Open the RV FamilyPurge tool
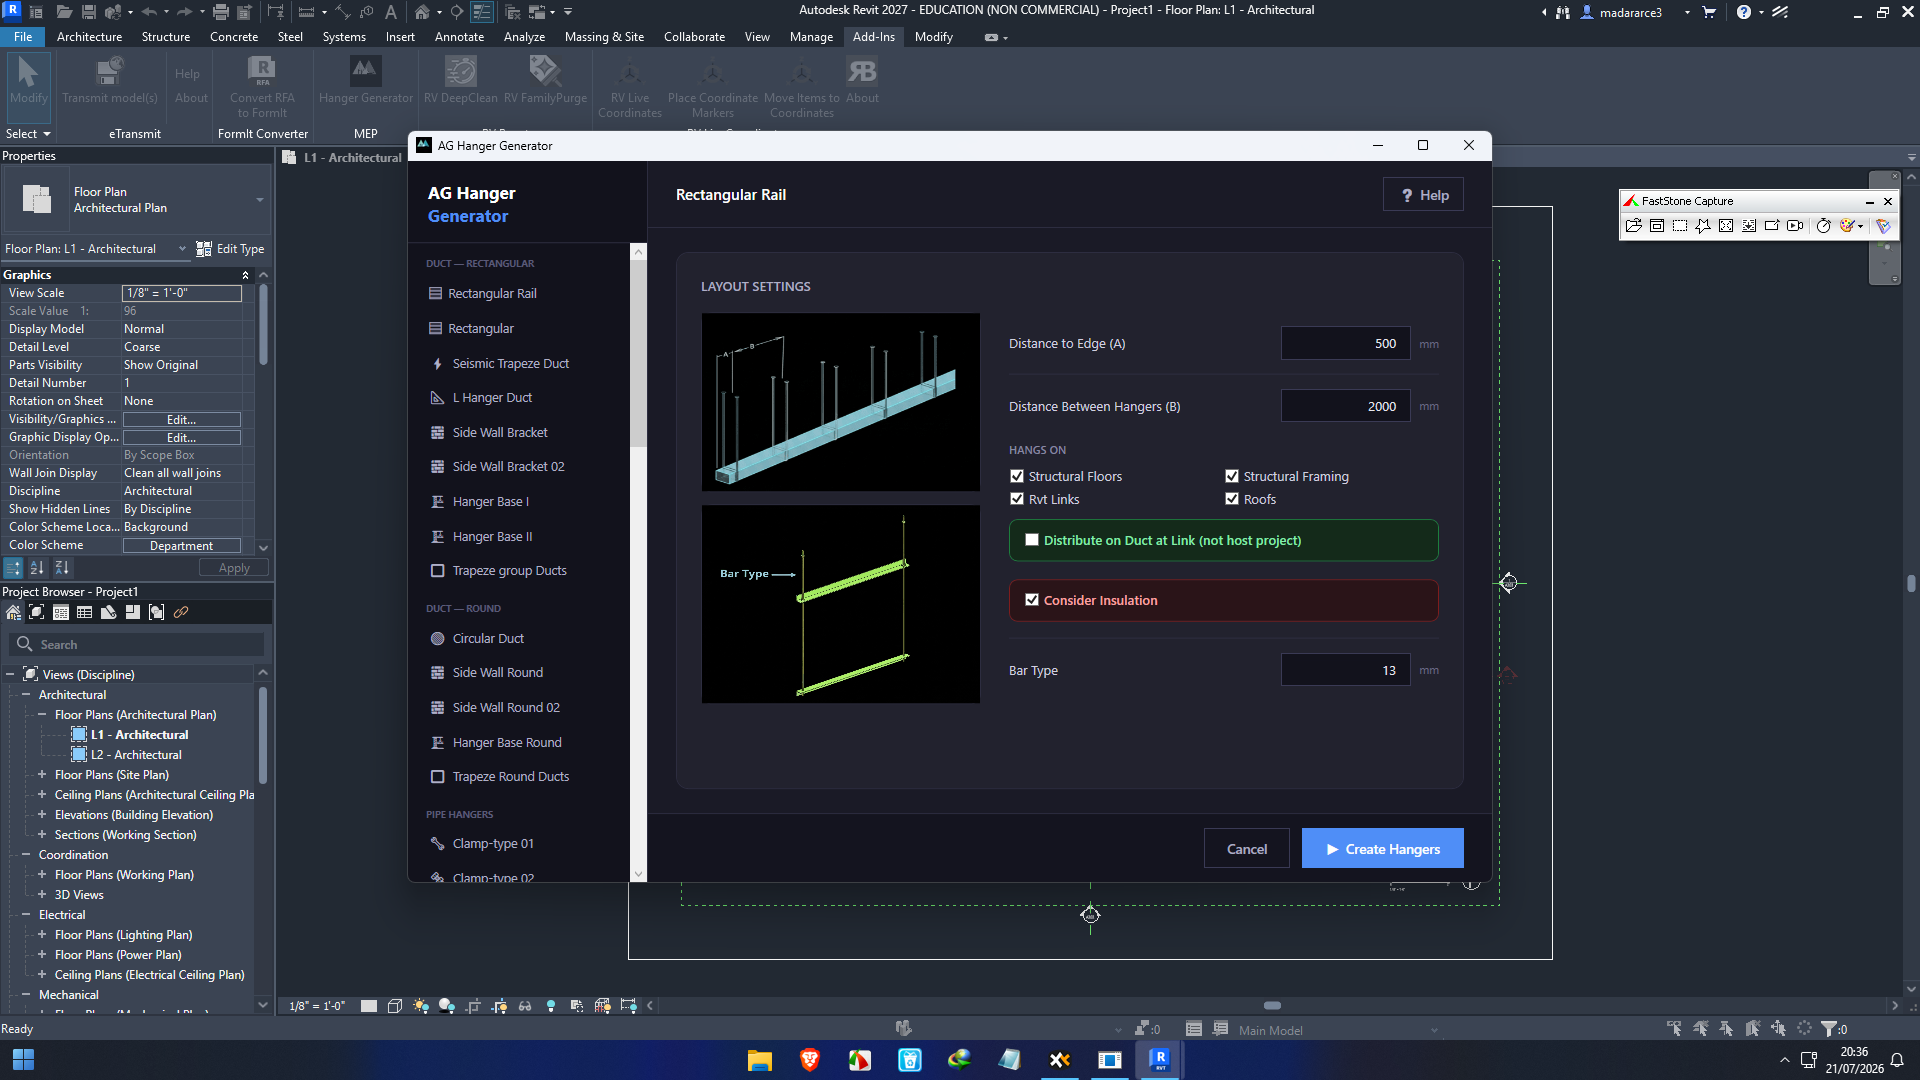1920x1080 pixels. click(x=545, y=80)
